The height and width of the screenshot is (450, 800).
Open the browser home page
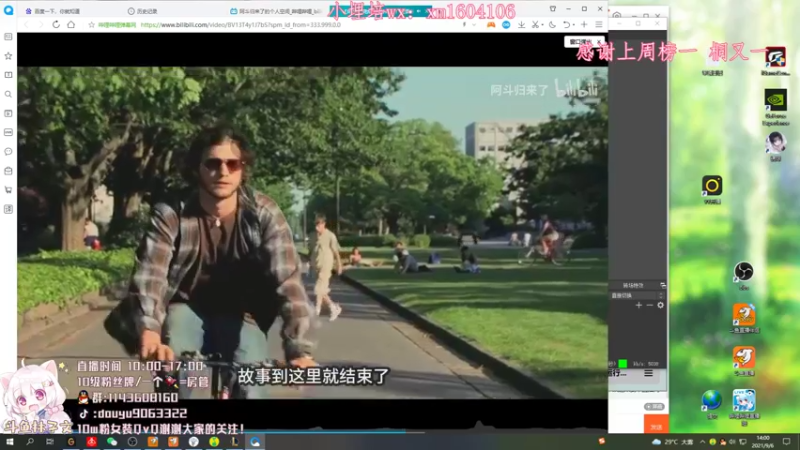(71, 24)
